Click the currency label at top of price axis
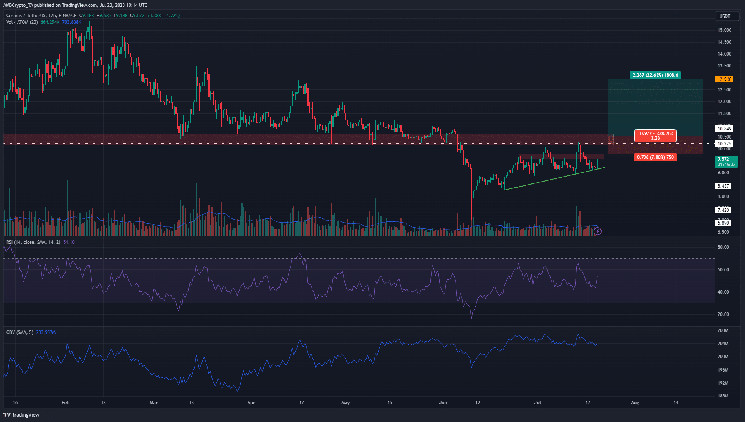This screenshot has width=745, height=422. pos(725,16)
